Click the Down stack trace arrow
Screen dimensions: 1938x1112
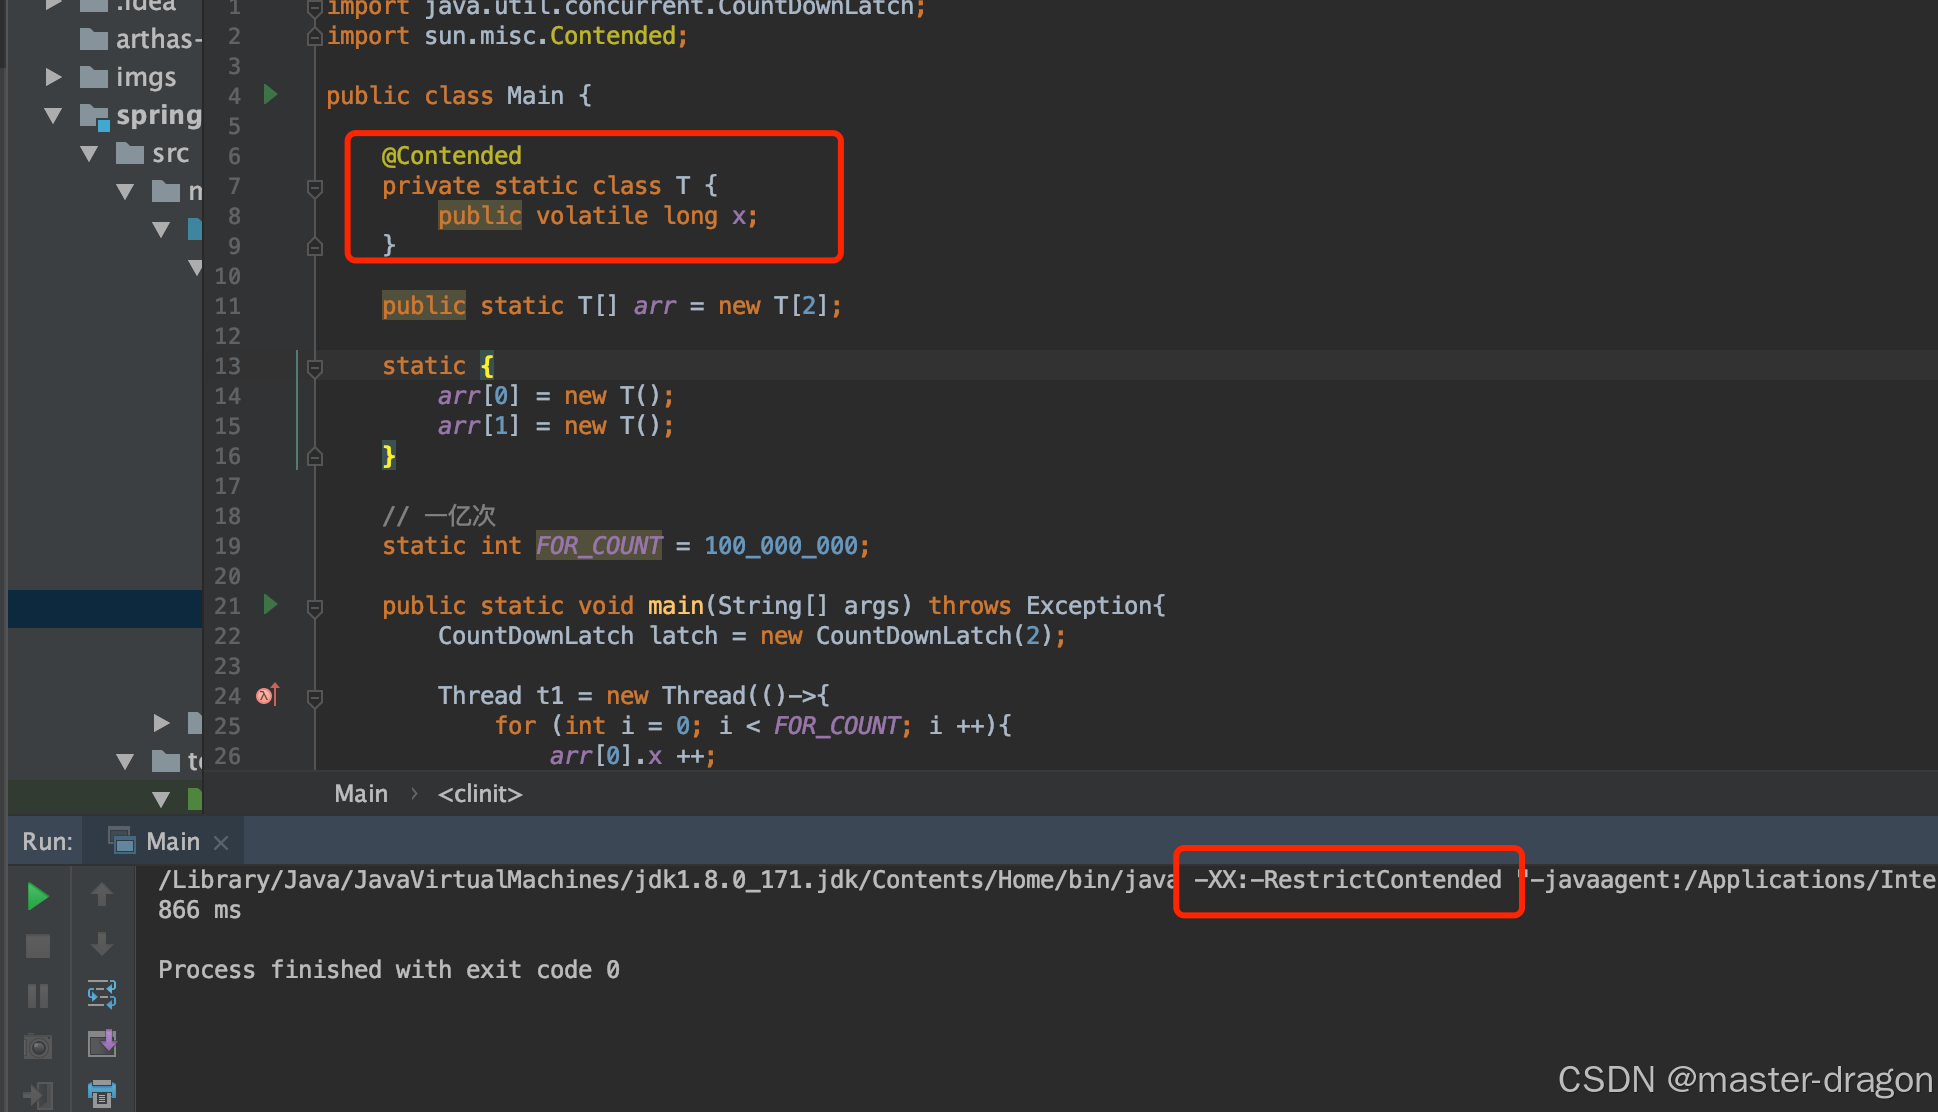click(x=101, y=944)
